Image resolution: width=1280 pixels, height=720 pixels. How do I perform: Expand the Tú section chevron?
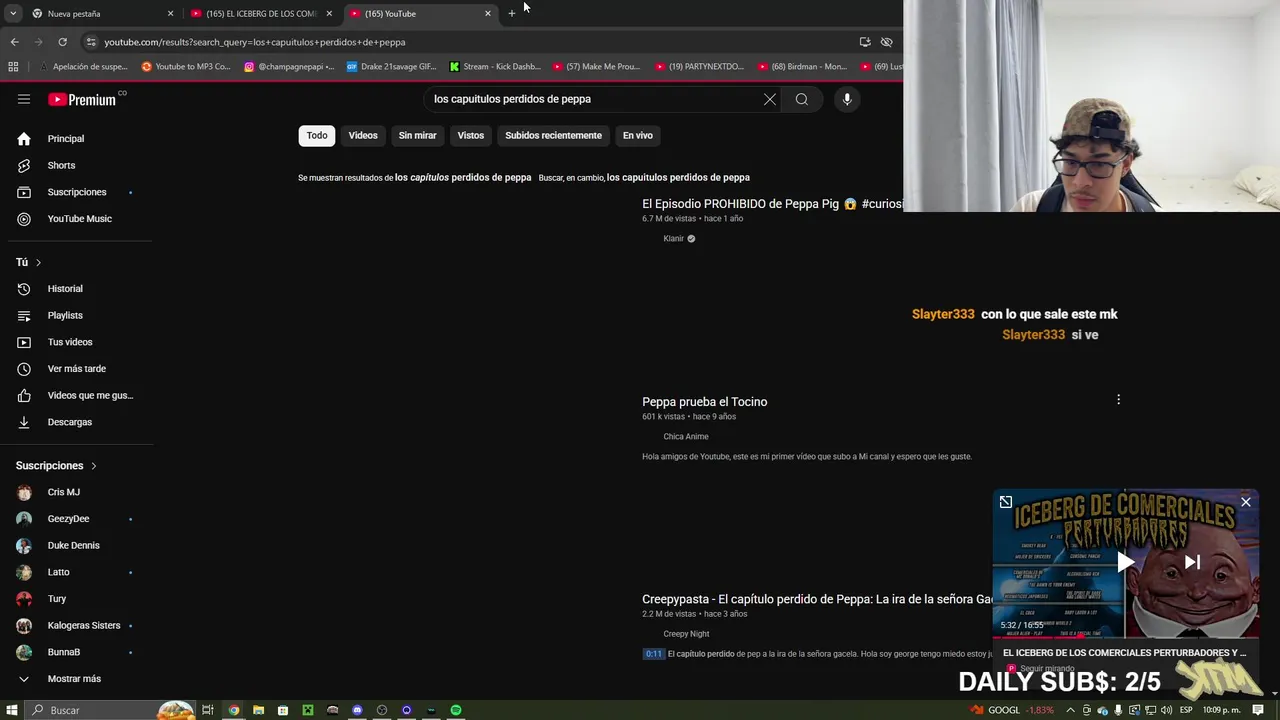coord(38,263)
